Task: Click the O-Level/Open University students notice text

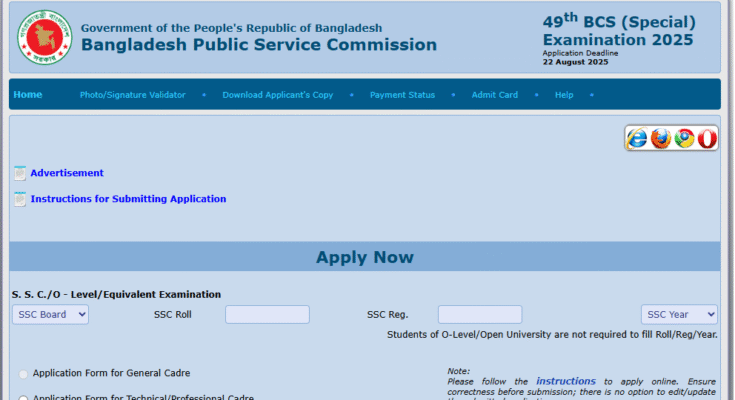Action: click(x=552, y=335)
